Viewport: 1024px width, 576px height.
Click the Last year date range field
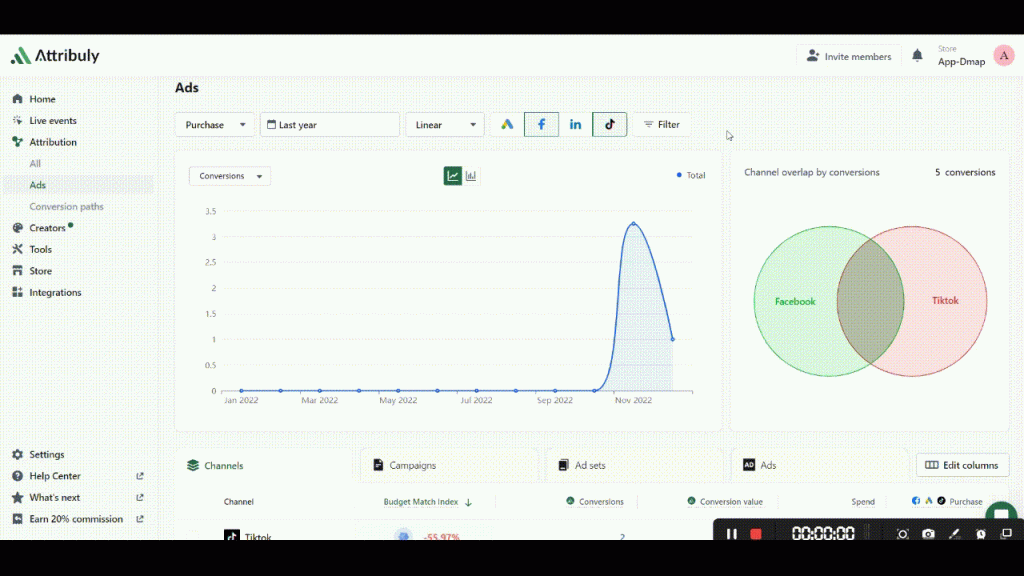pyautogui.click(x=329, y=125)
